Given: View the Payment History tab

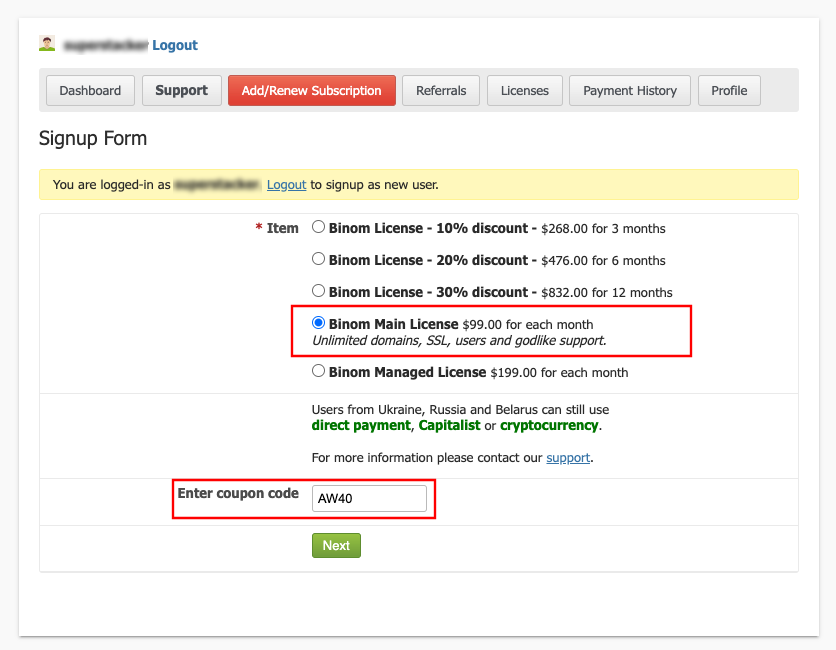Looking at the screenshot, I should pos(629,90).
